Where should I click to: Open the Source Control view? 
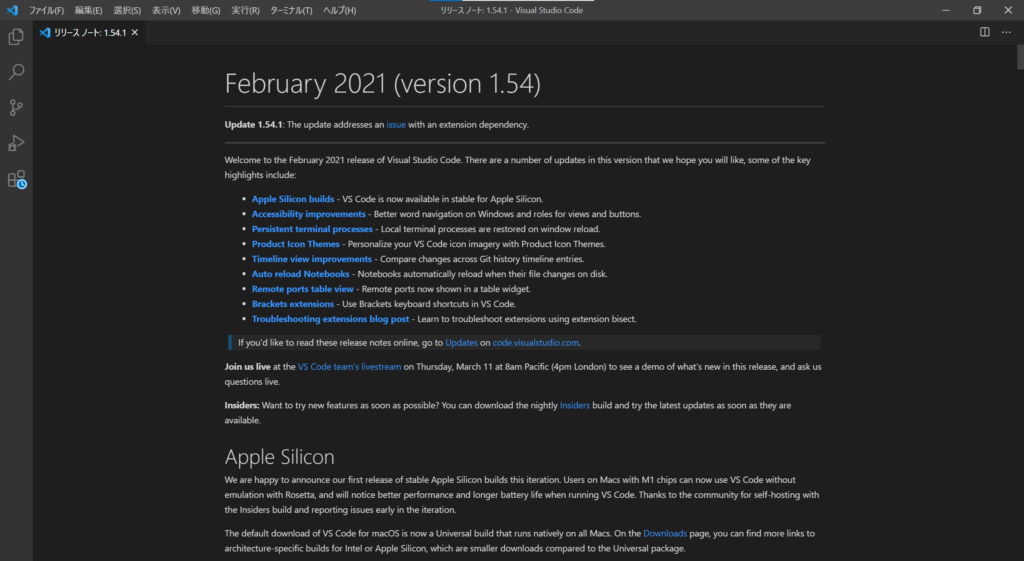pyautogui.click(x=16, y=107)
